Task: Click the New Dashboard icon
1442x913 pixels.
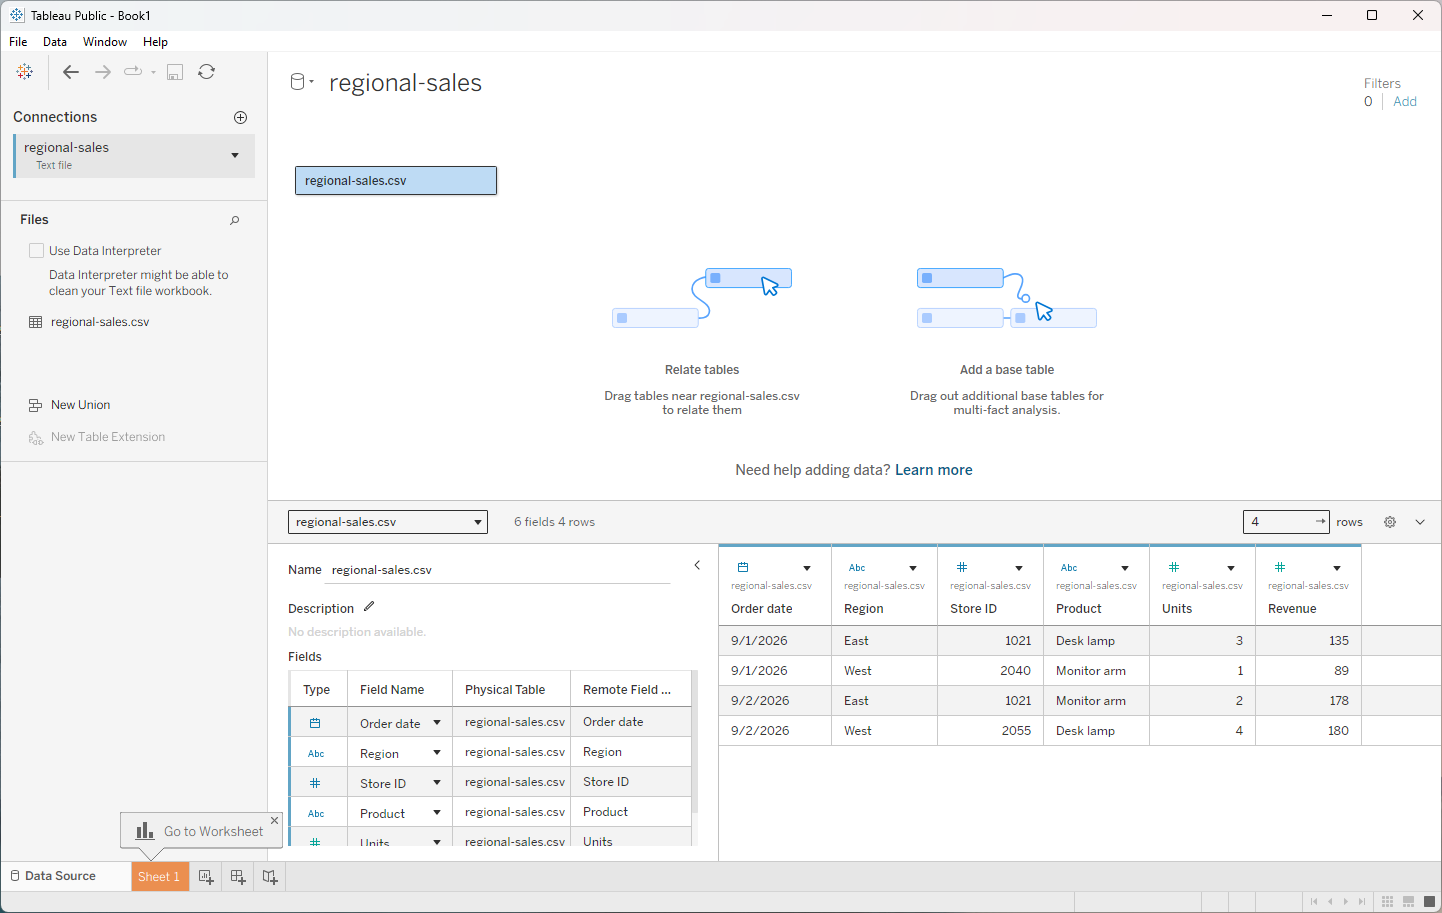Action: 238,877
